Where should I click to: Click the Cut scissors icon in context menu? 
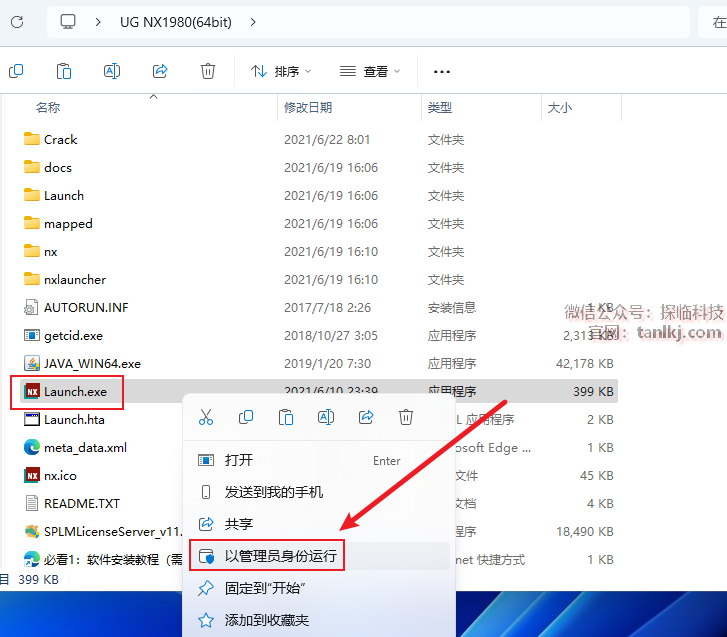click(206, 417)
